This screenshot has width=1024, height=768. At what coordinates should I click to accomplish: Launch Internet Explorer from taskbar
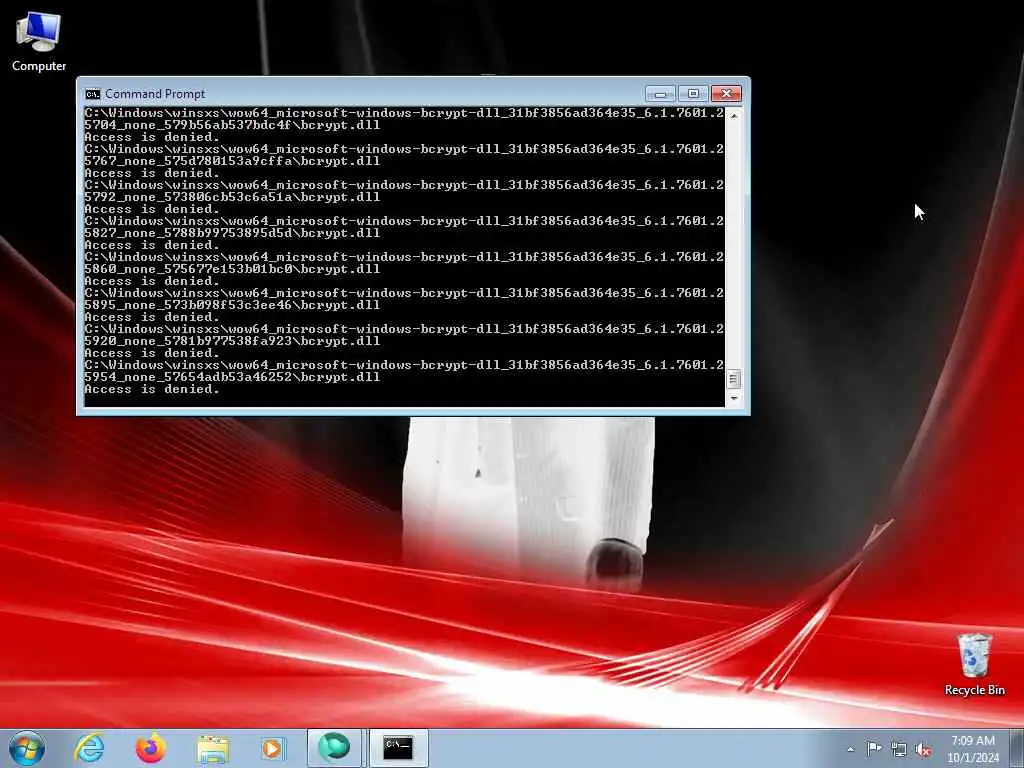pos(89,748)
